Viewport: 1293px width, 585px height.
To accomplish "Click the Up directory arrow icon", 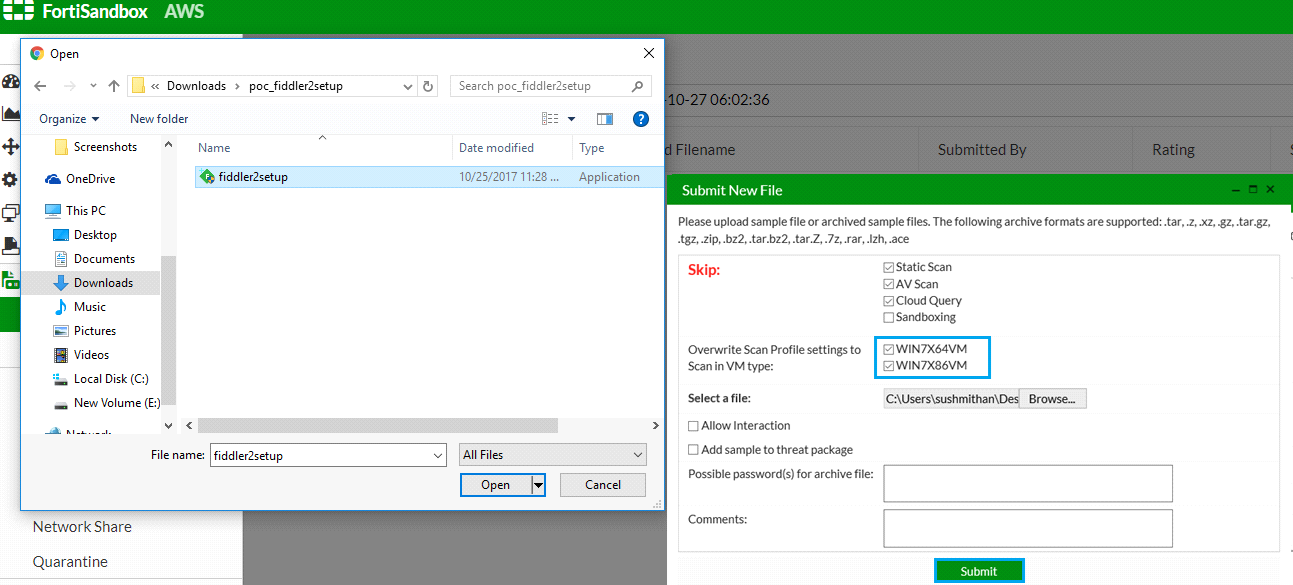I will click(114, 86).
